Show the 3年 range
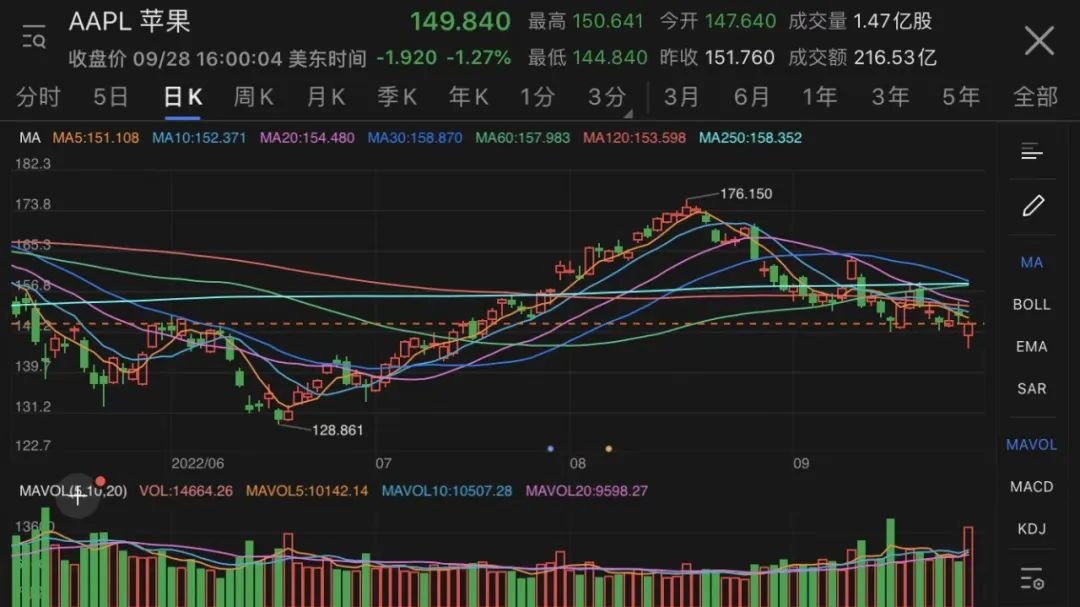Screen dimensions: 1080x607 [x=891, y=97]
